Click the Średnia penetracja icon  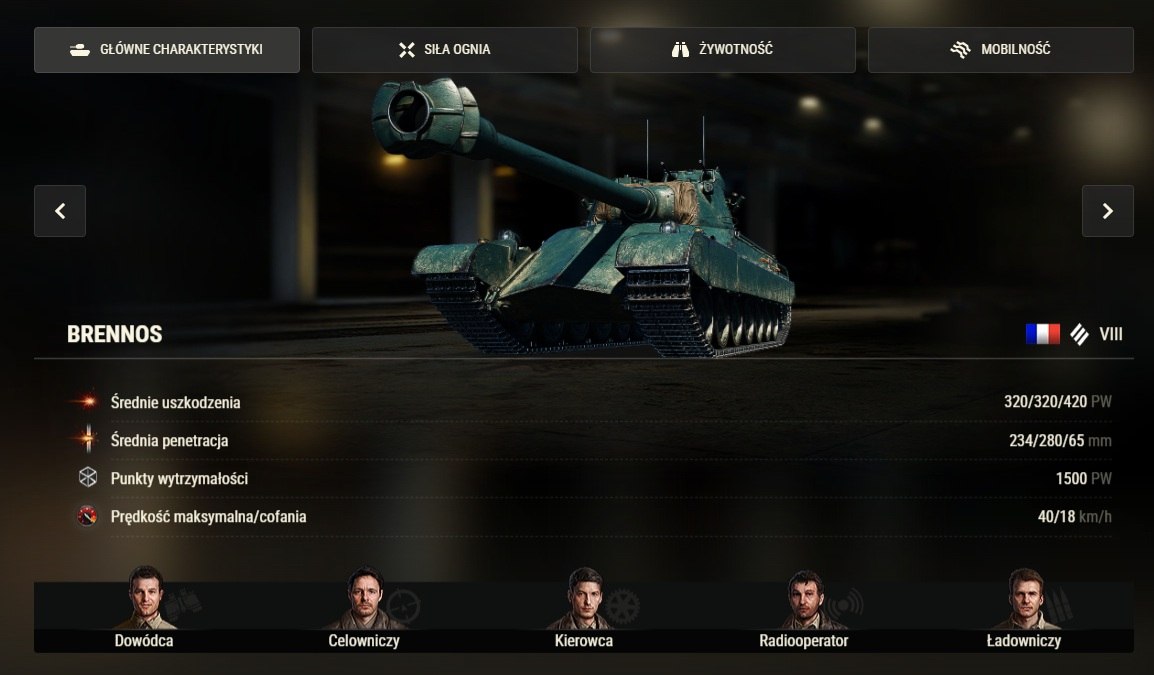point(88,439)
